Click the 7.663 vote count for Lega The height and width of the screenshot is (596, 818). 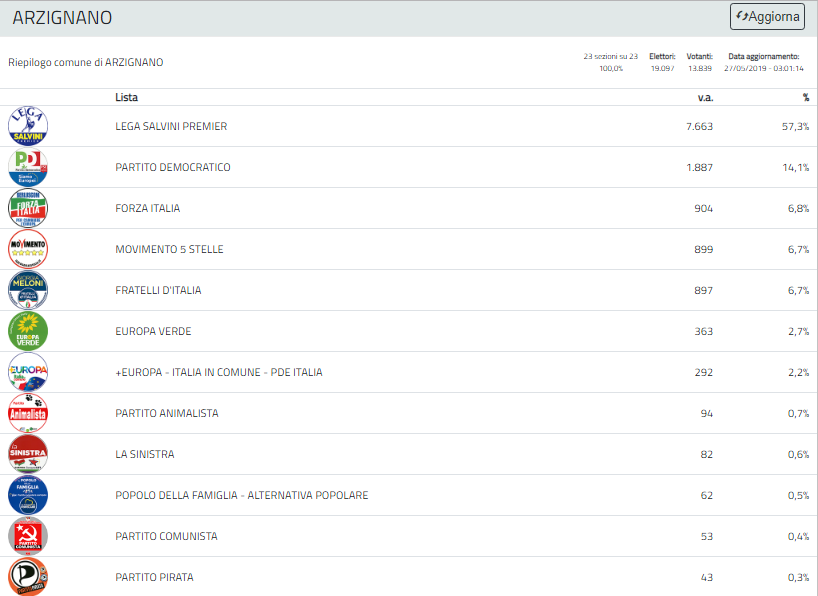[x=699, y=126]
